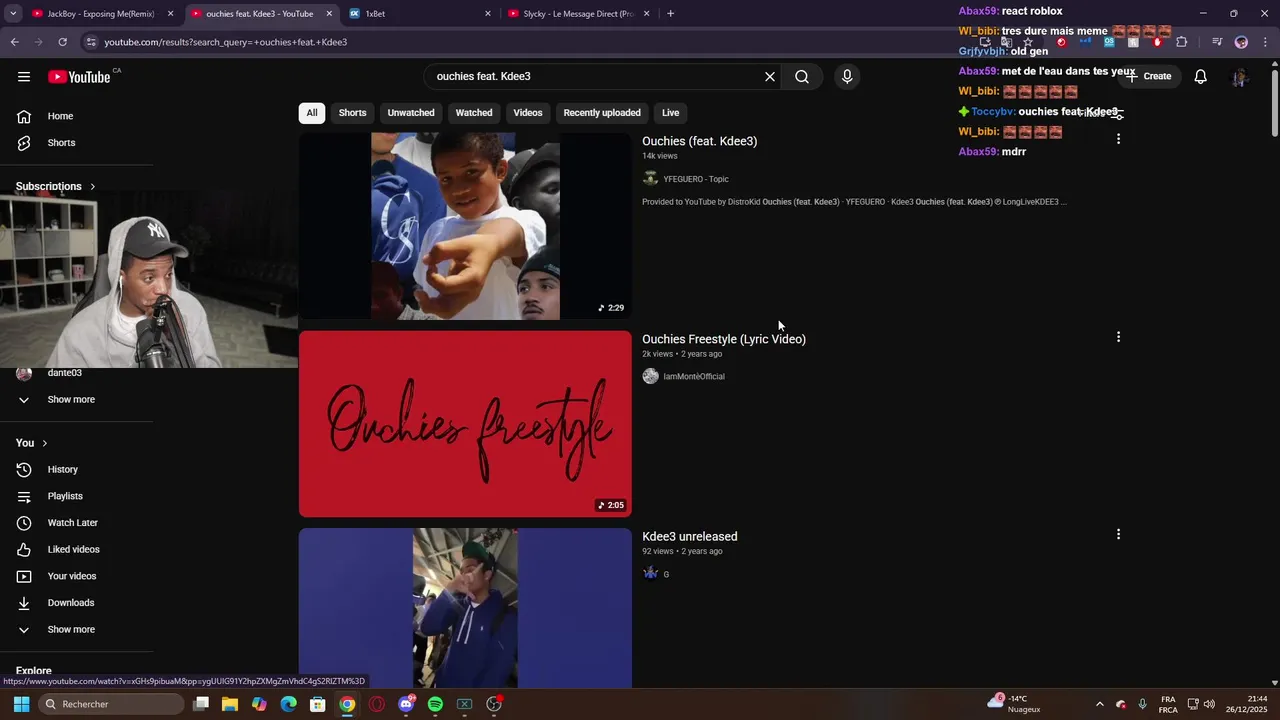Select the All filter chip
The height and width of the screenshot is (720, 1280).
point(312,113)
